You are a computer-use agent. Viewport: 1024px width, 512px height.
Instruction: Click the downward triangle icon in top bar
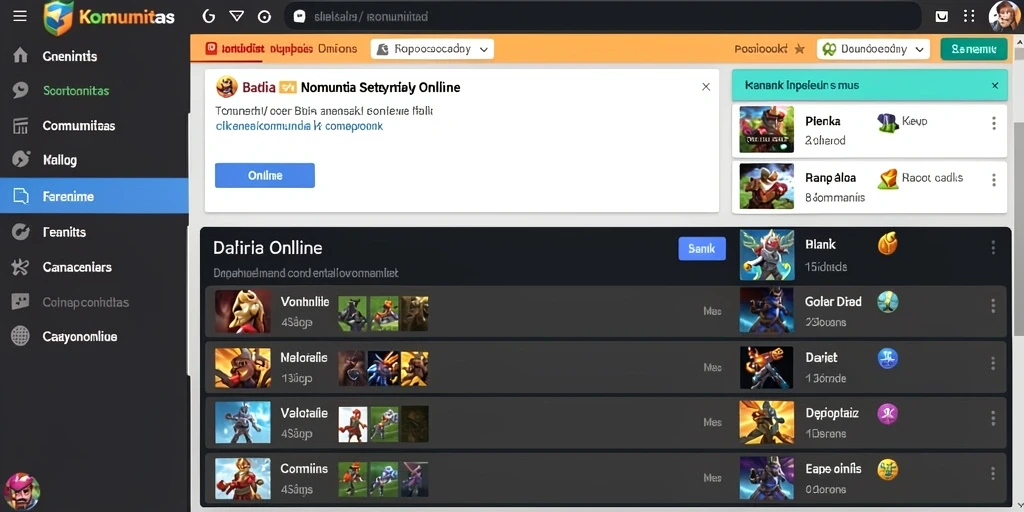point(236,16)
